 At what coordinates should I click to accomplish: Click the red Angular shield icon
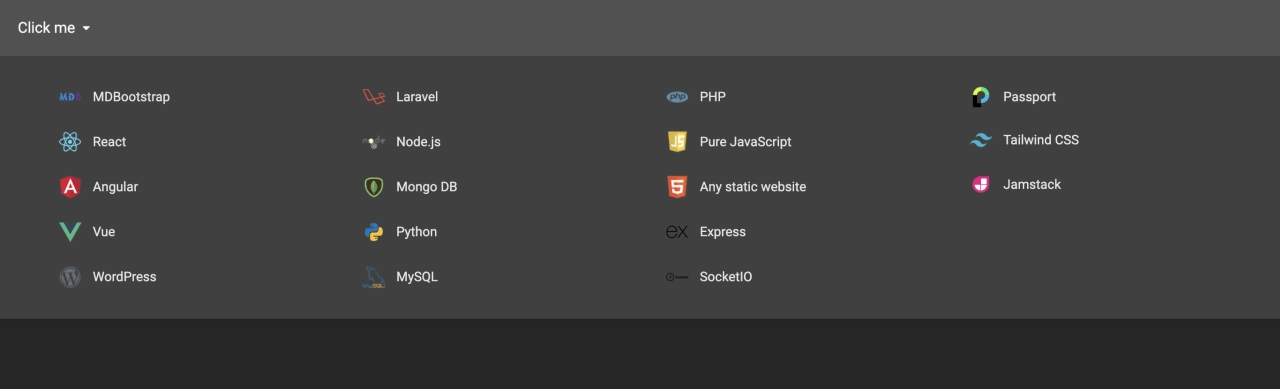[70, 187]
